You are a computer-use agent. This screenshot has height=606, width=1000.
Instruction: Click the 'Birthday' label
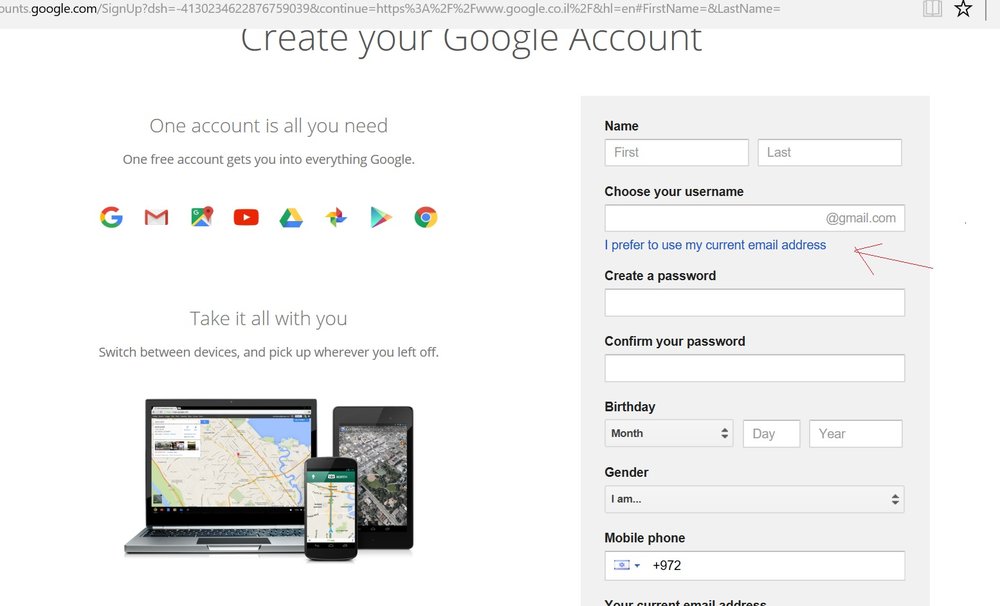click(x=630, y=406)
